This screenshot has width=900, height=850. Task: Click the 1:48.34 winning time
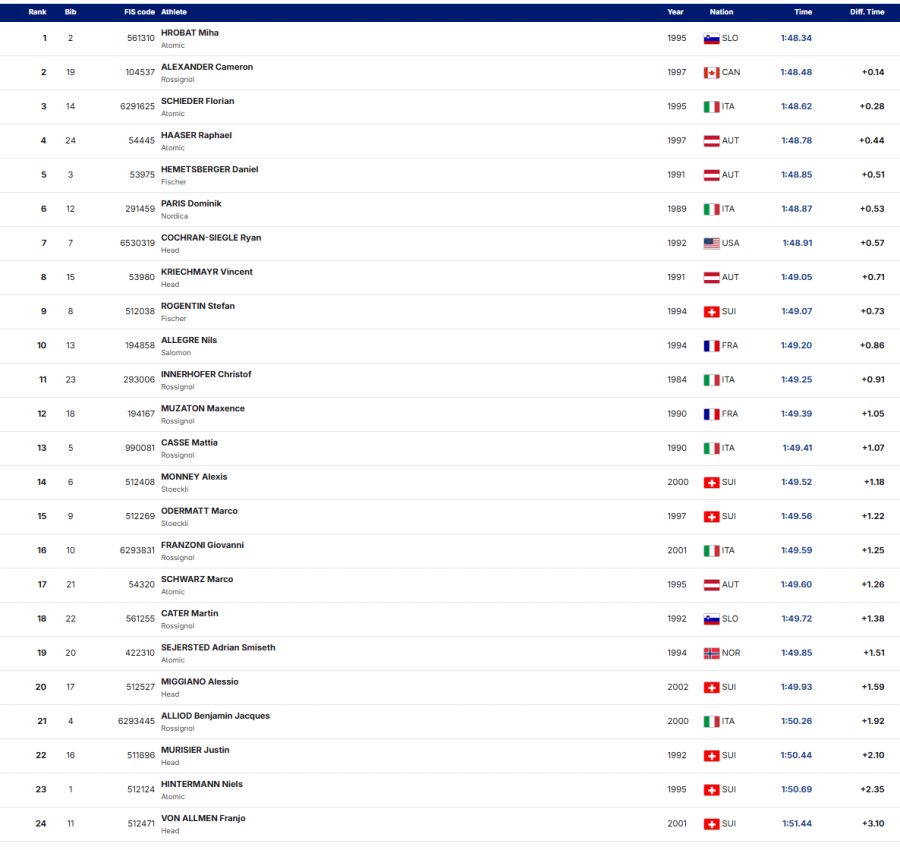coord(796,38)
